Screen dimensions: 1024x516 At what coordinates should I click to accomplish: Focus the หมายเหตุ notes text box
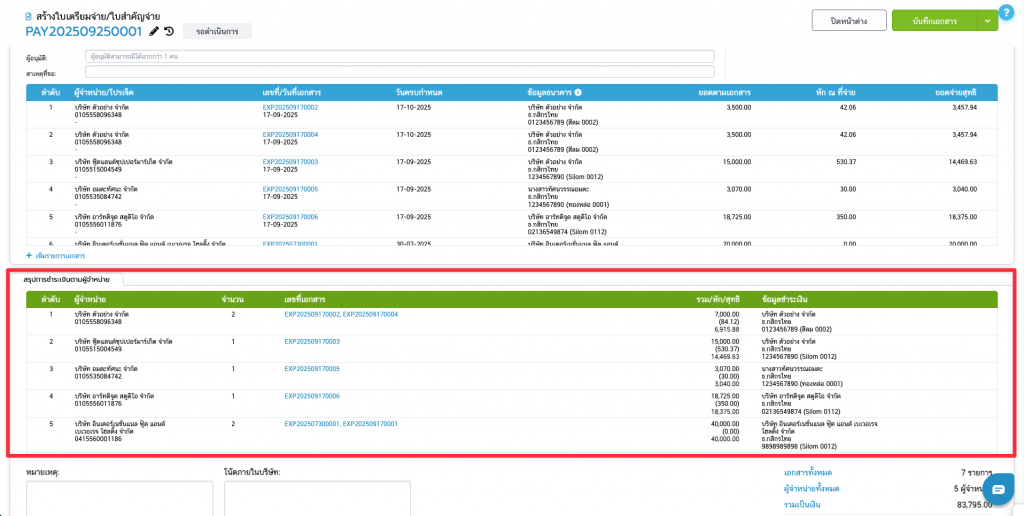tap(118, 497)
